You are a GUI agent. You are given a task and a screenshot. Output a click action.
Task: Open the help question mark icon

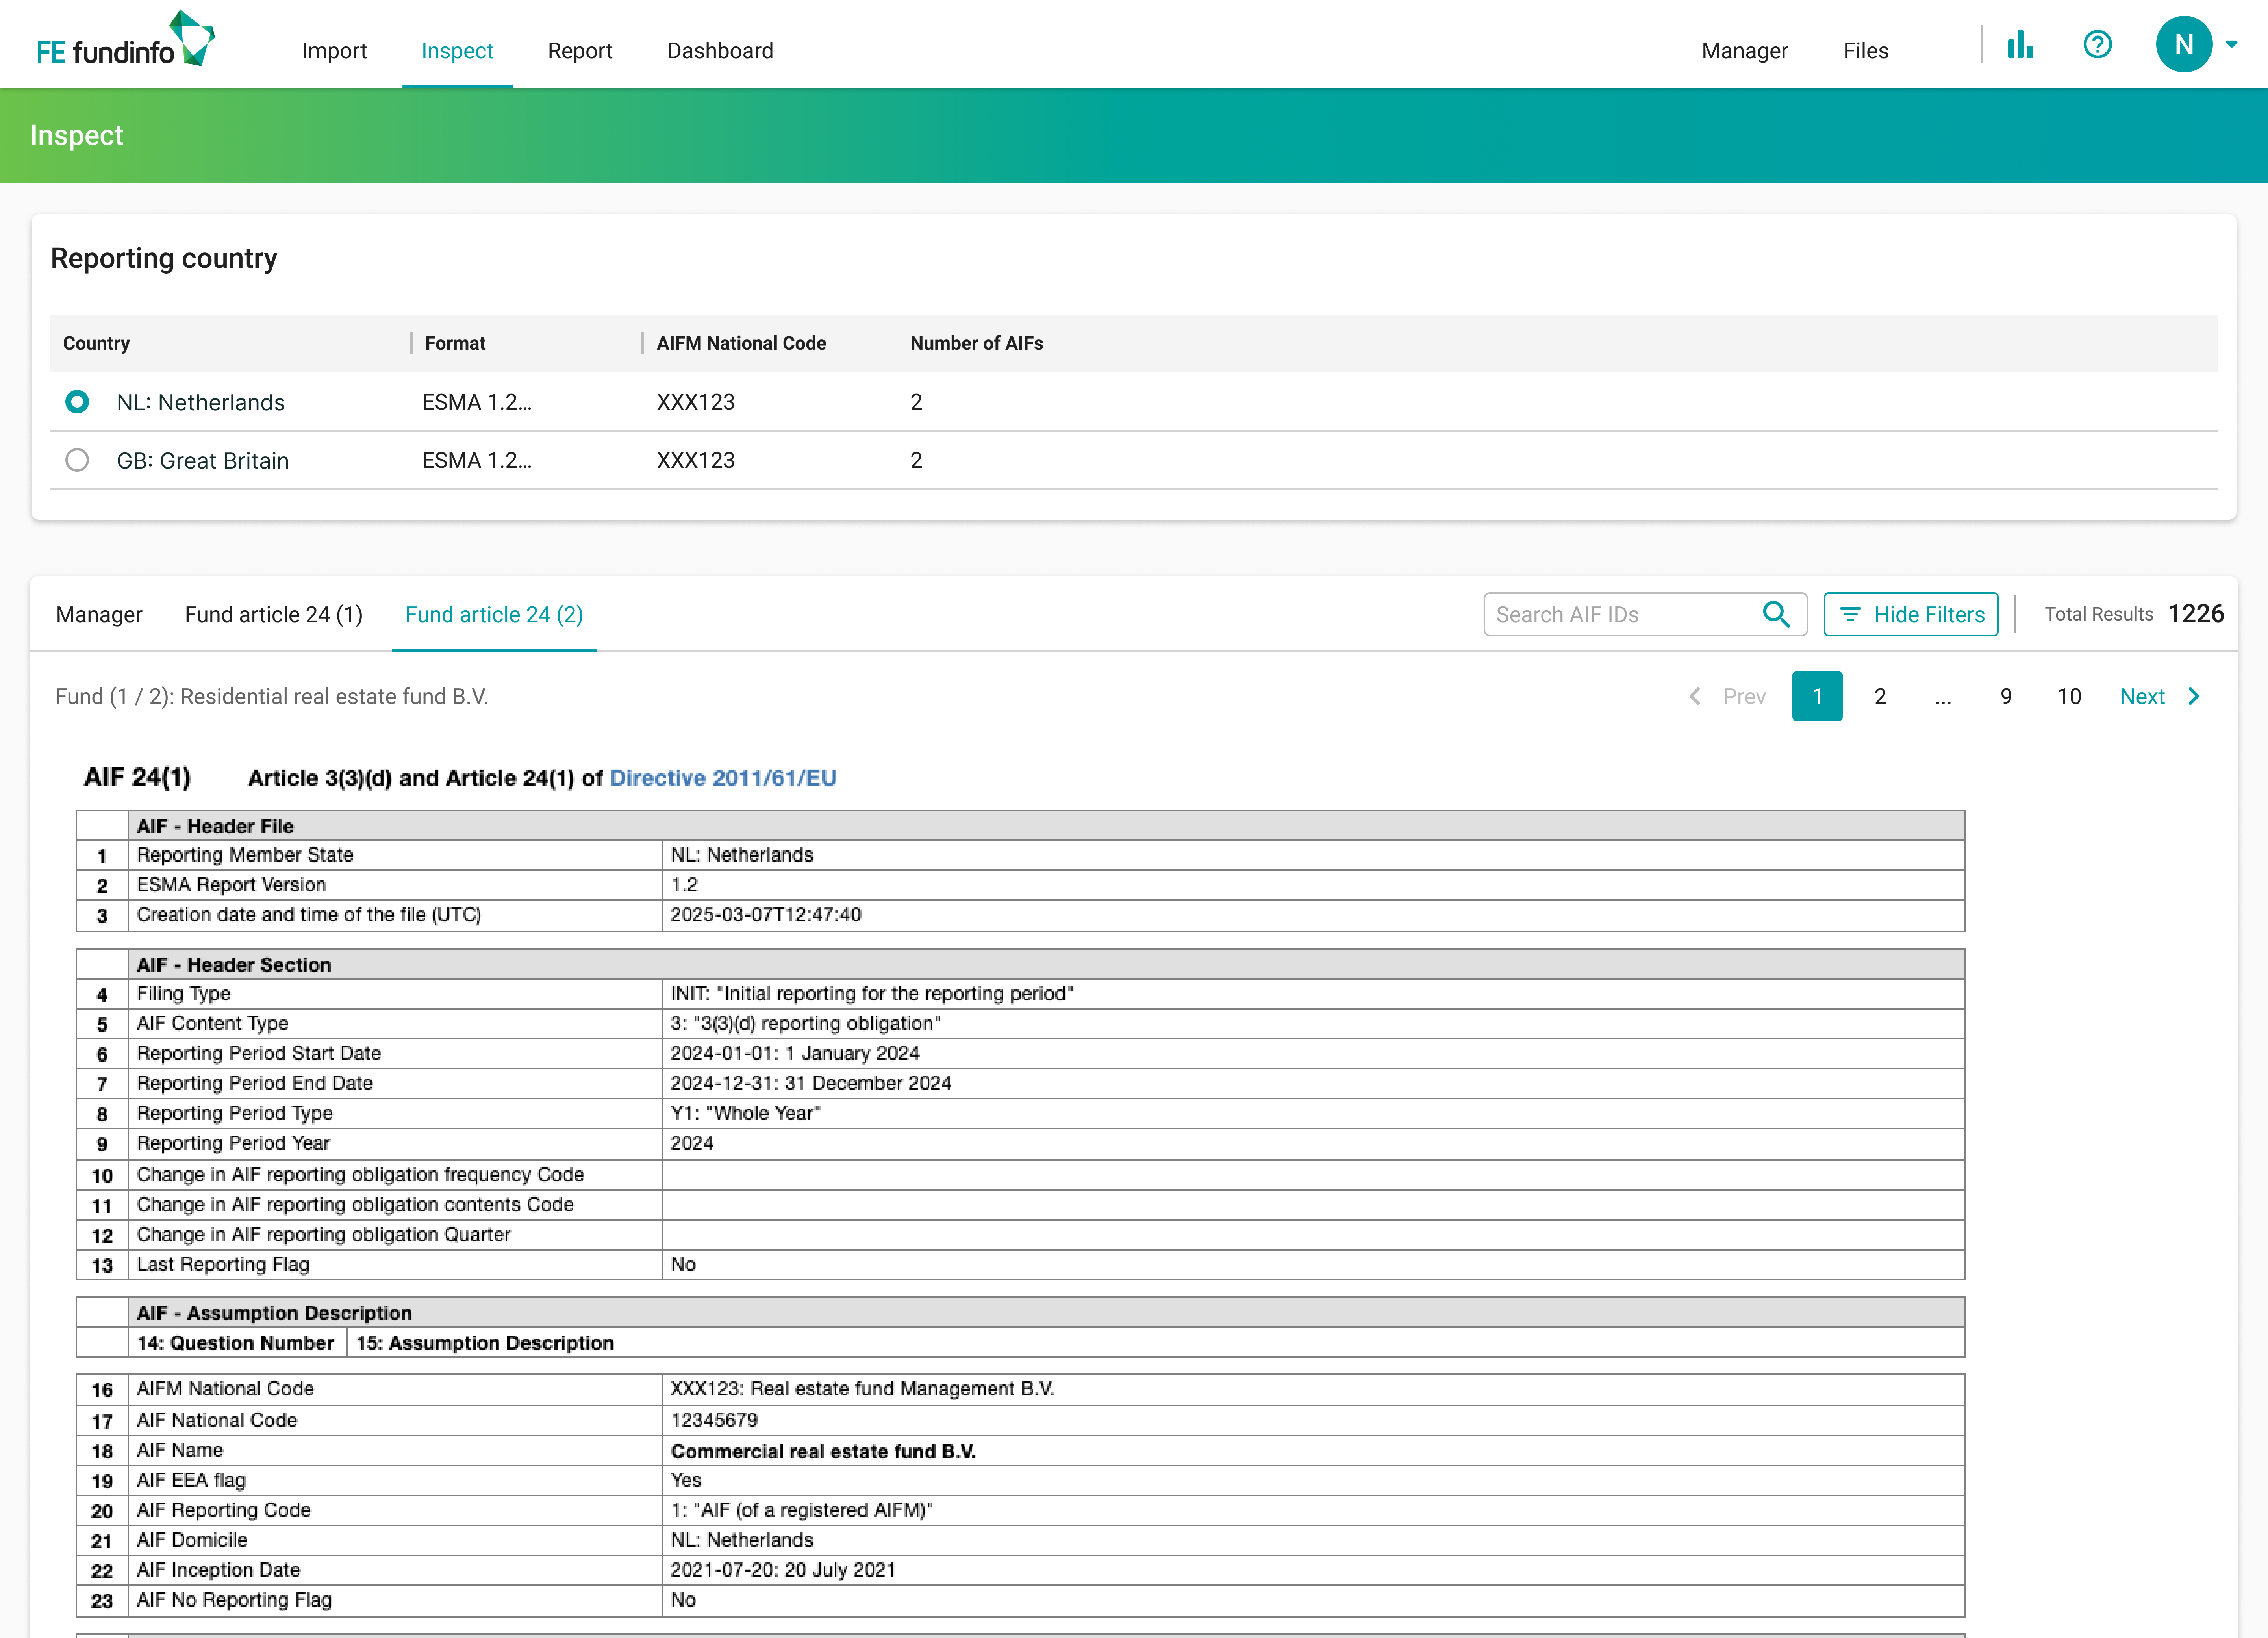click(2097, 45)
